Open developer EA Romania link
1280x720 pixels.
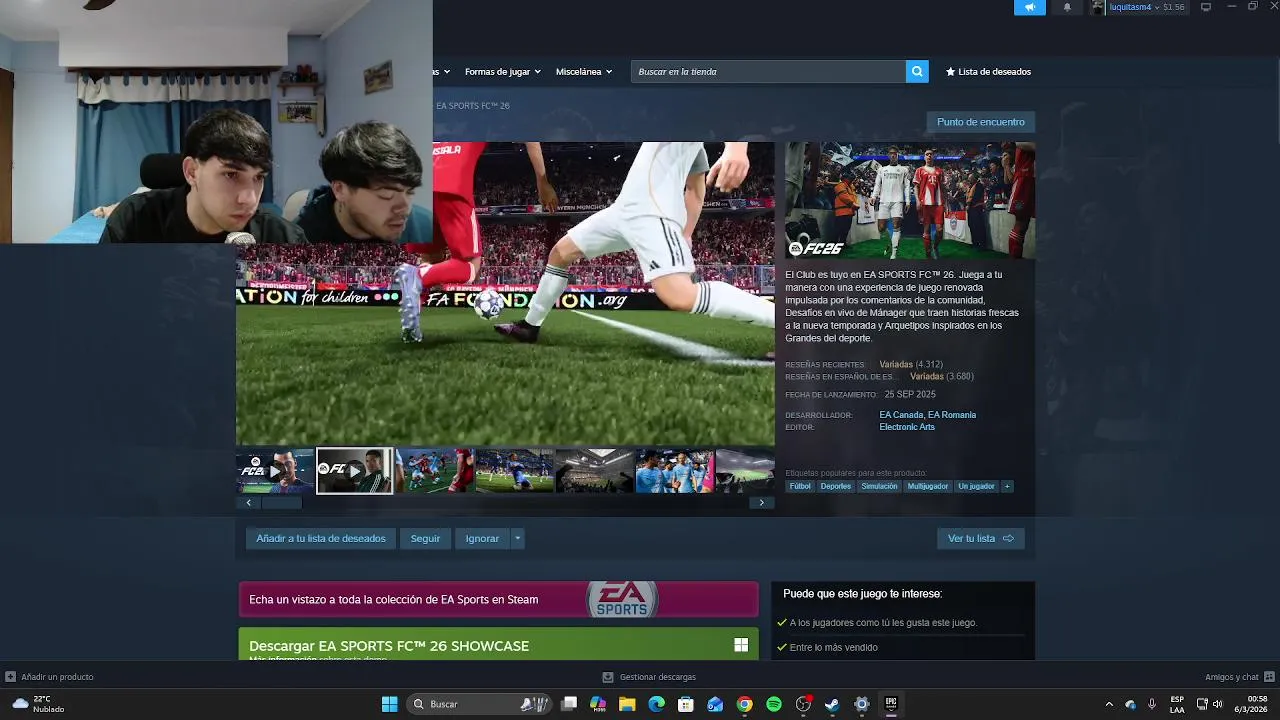952,415
